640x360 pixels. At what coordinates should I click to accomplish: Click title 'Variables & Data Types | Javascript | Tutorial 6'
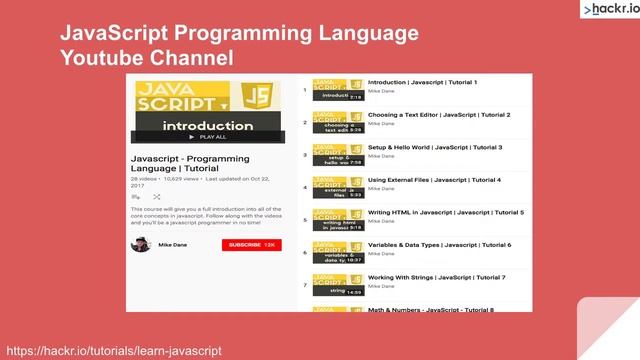(x=440, y=245)
